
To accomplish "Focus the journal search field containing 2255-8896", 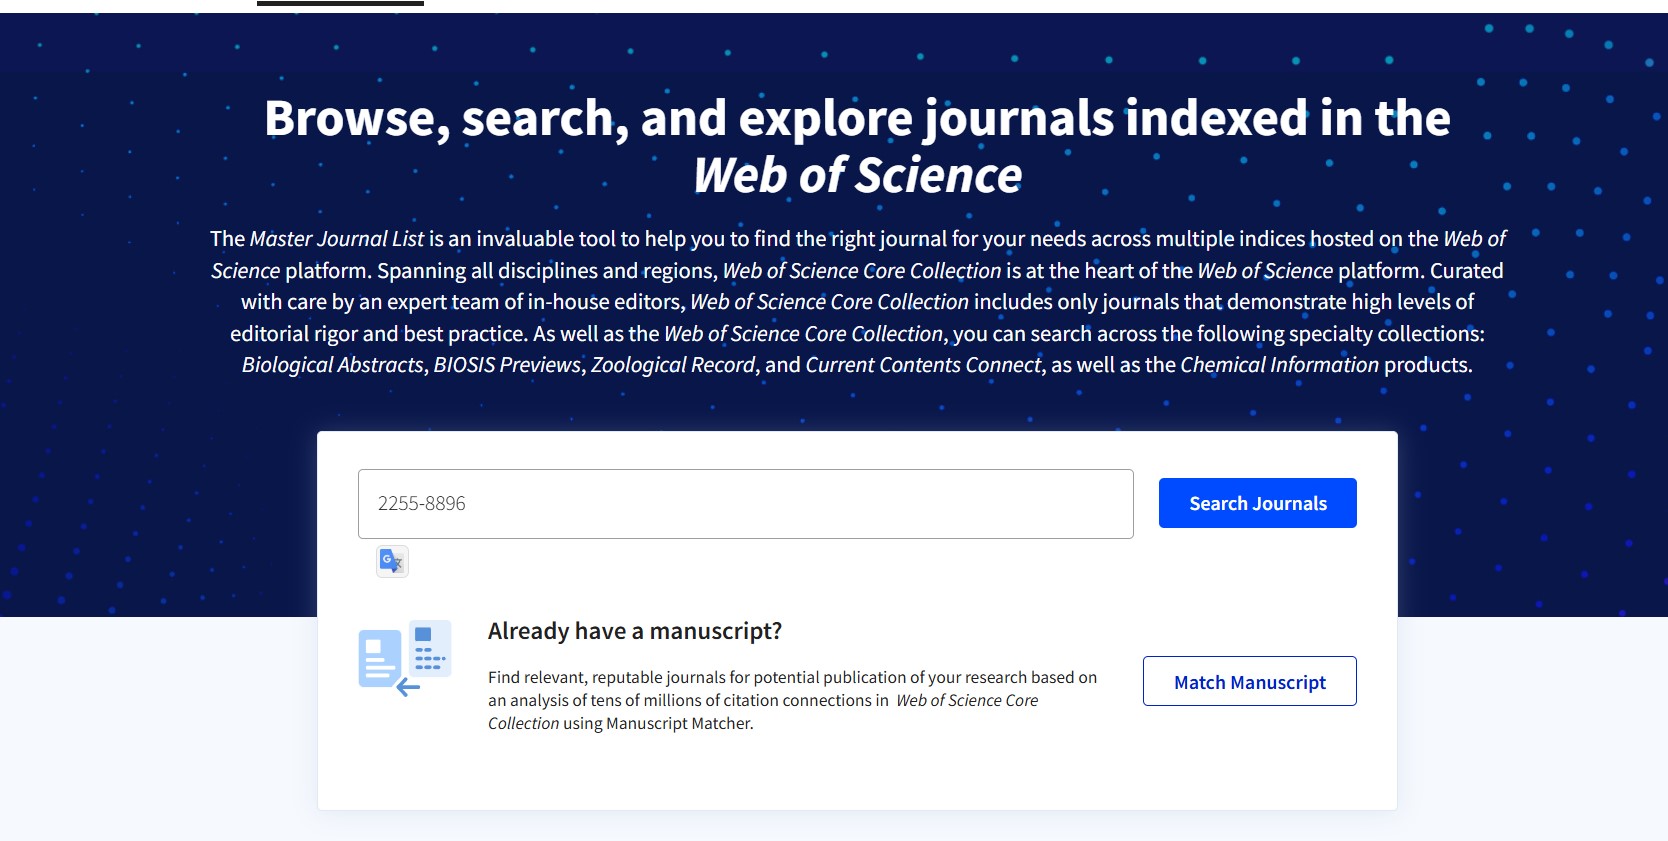I will [745, 504].
